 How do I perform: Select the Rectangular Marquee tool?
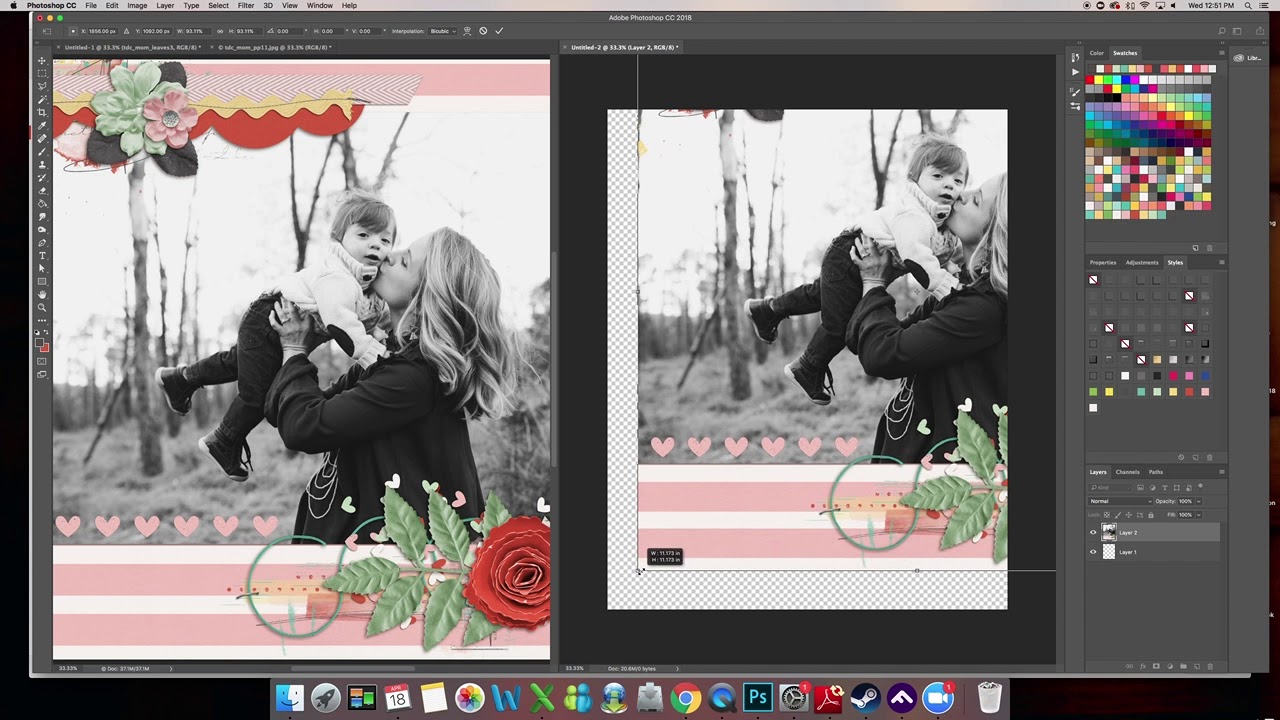pos(43,72)
